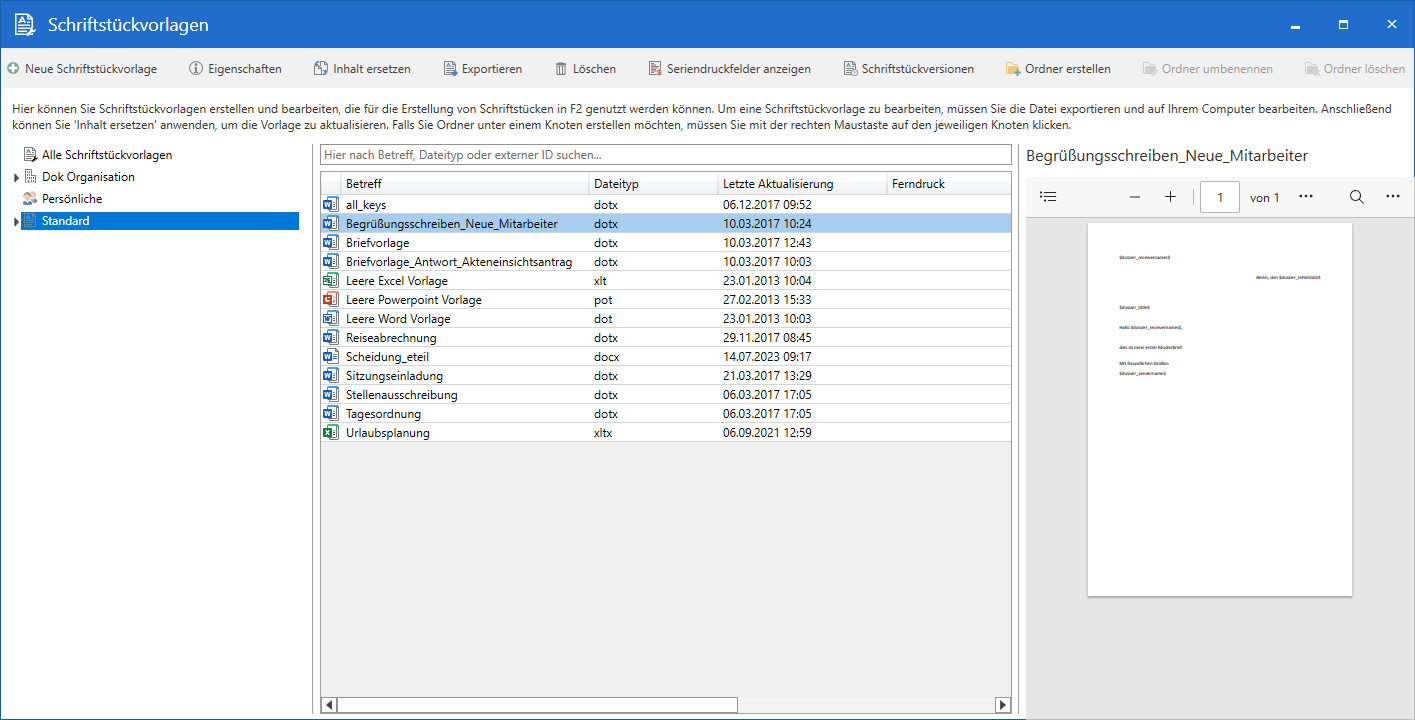Click the template search input field
The width and height of the screenshot is (1415, 720).
click(x=665, y=155)
